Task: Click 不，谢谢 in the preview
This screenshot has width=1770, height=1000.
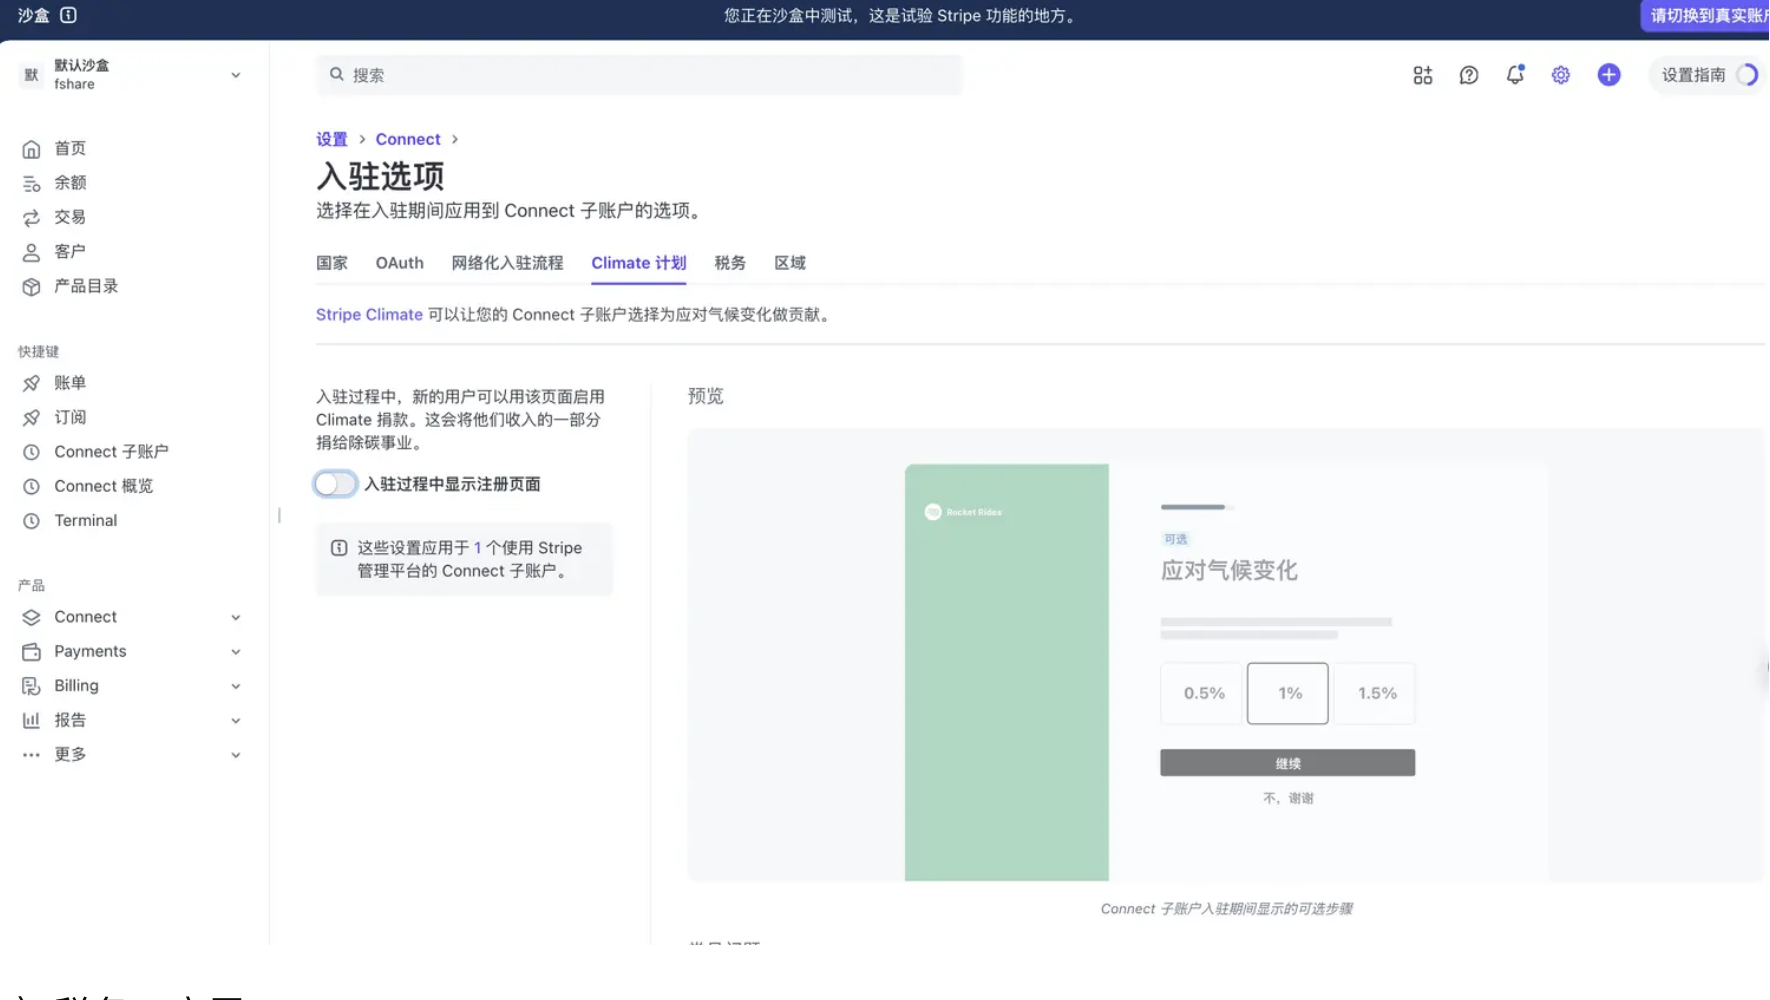Action: 1288,798
